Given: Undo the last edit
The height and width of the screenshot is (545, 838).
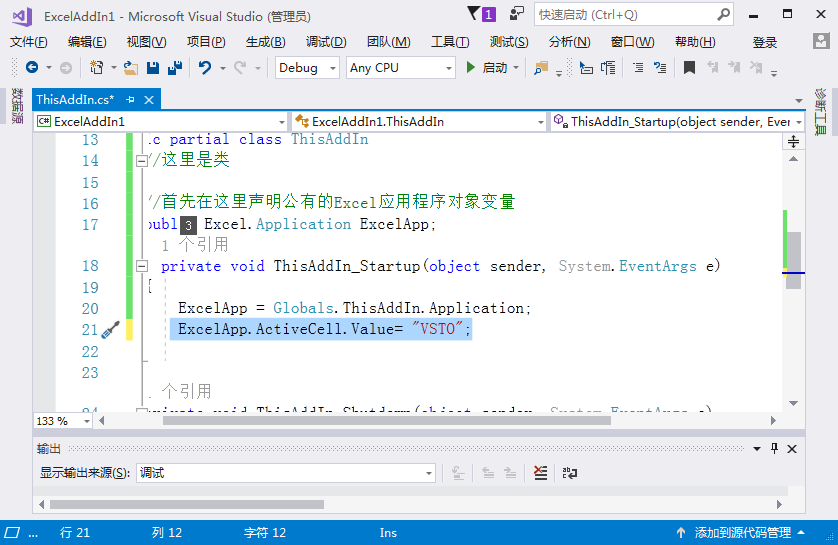Looking at the screenshot, I should point(205,67).
